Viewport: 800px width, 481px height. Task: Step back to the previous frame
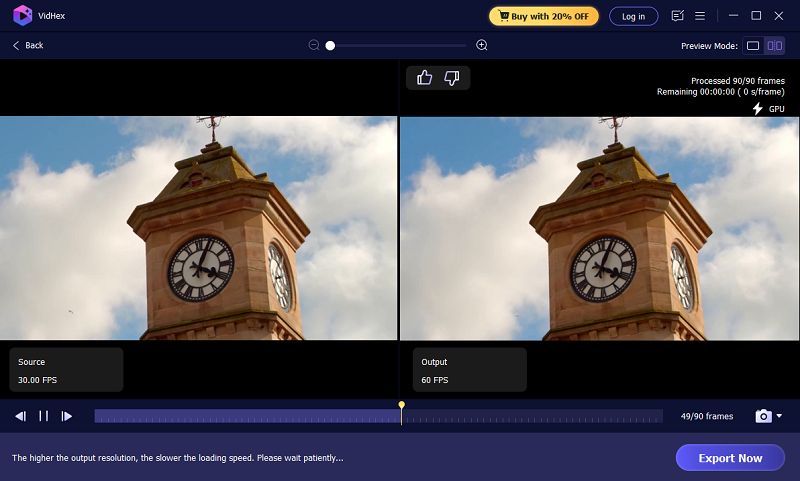pyautogui.click(x=20, y=416)
